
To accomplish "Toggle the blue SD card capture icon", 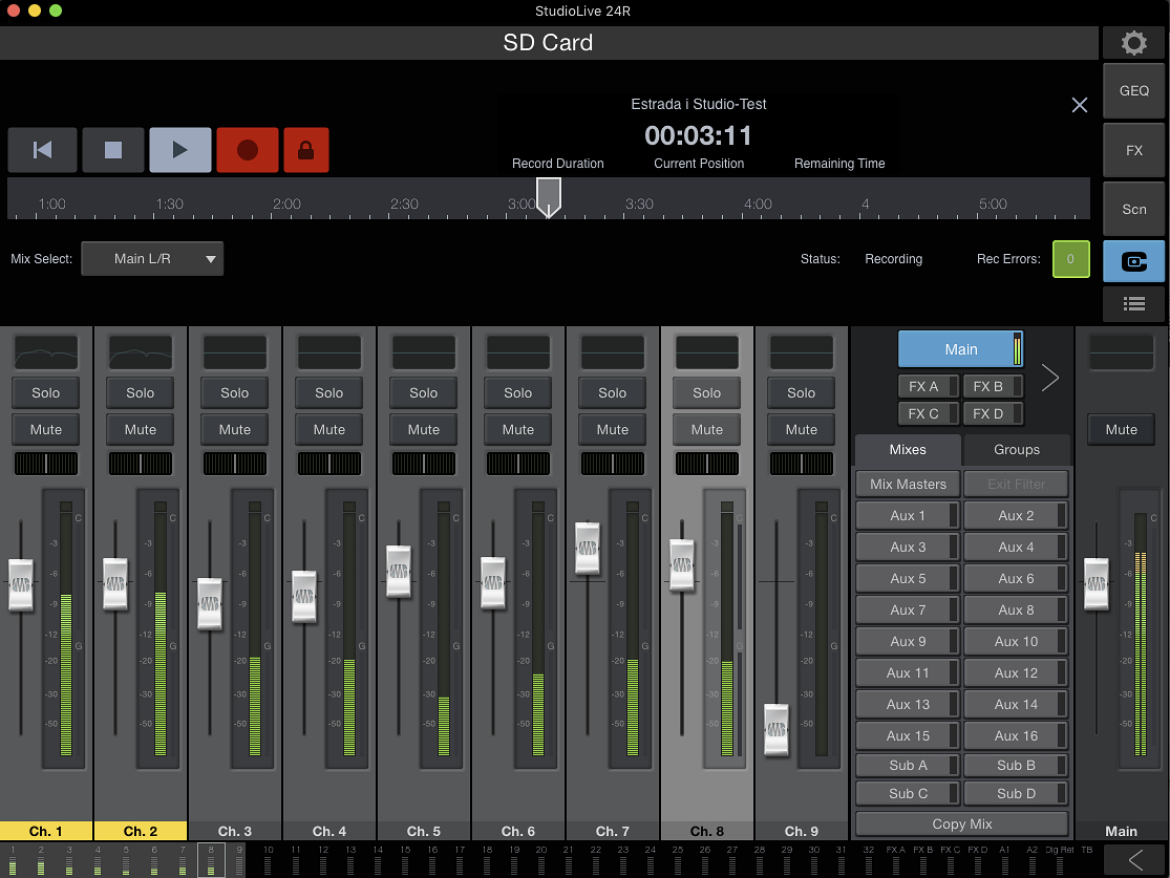I will [1133, 261].
